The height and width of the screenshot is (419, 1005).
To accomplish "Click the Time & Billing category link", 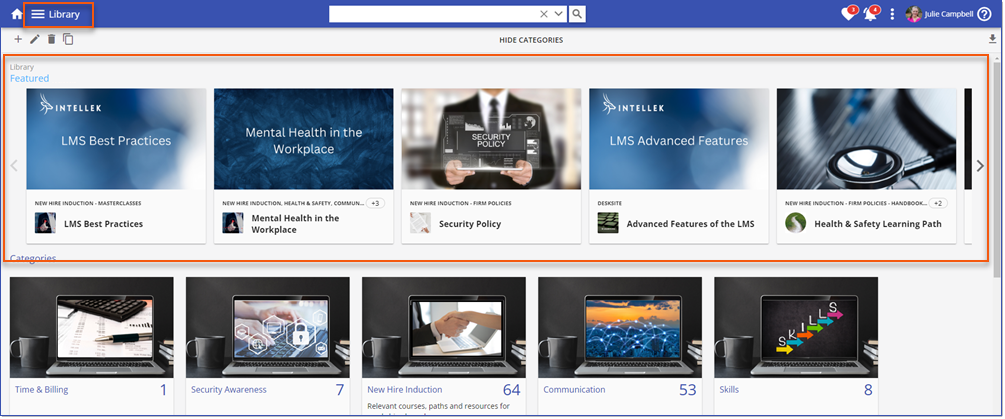I will [42, 389].
